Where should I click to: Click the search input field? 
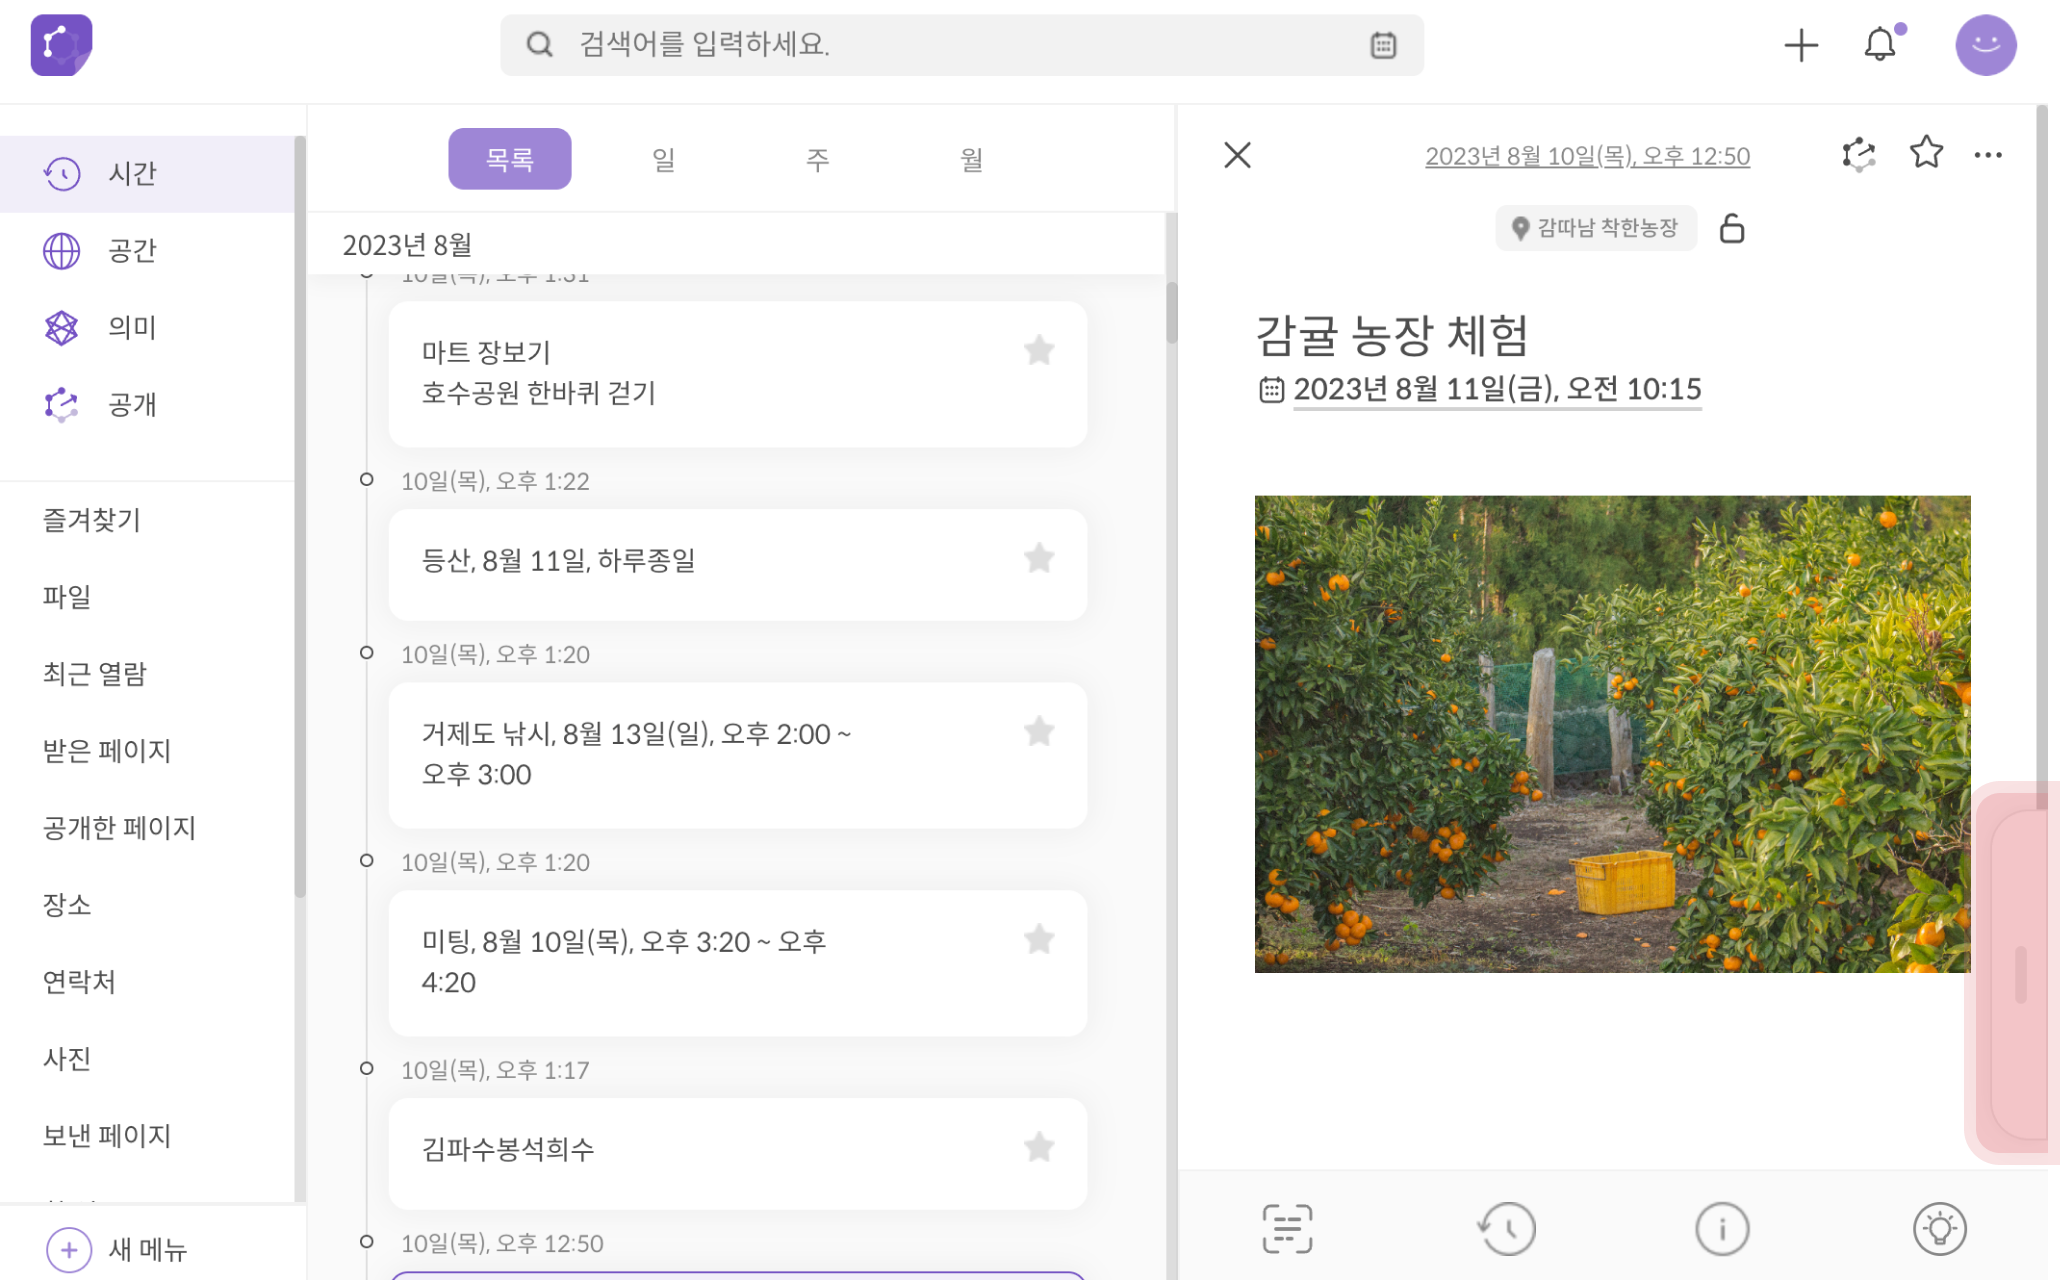[962, 45]
